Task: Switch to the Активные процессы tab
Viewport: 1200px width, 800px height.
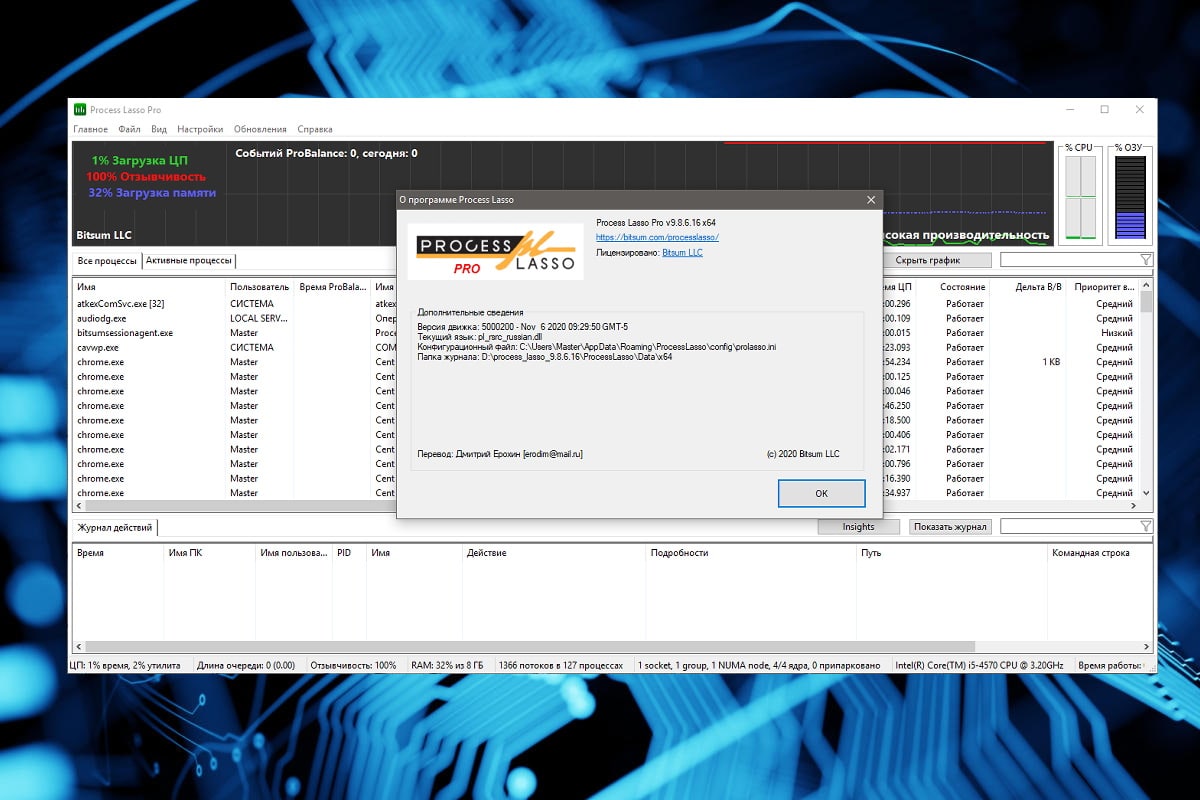Action: coord(189,261)
